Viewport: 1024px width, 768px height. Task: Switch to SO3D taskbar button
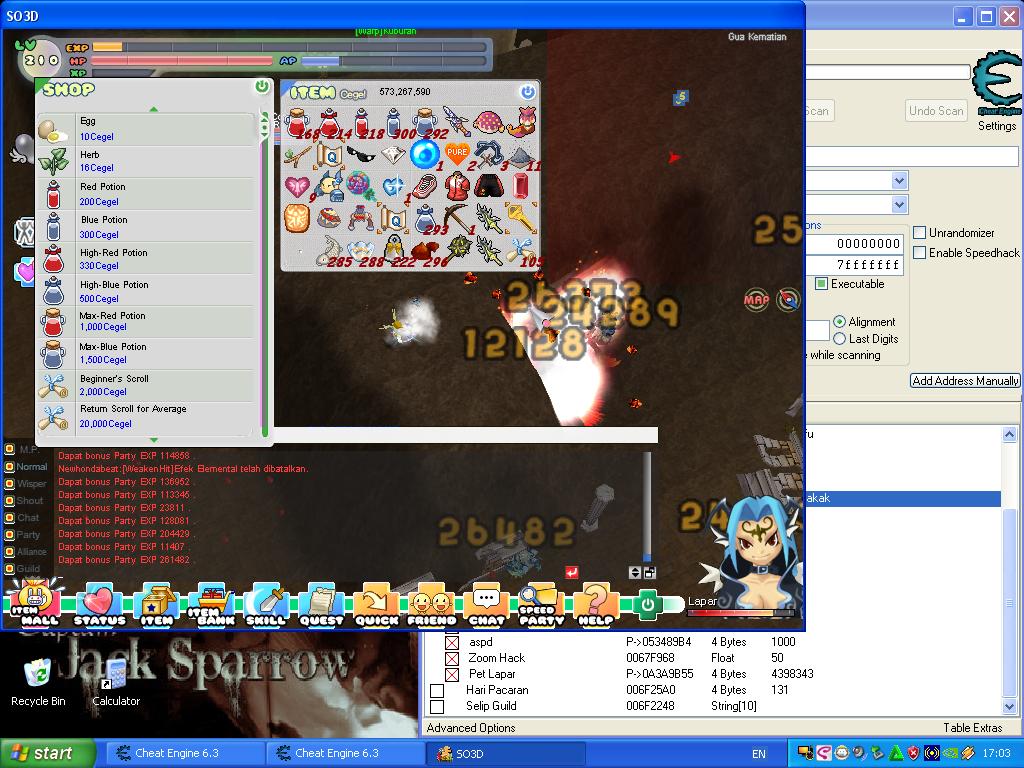coord(505,754)
